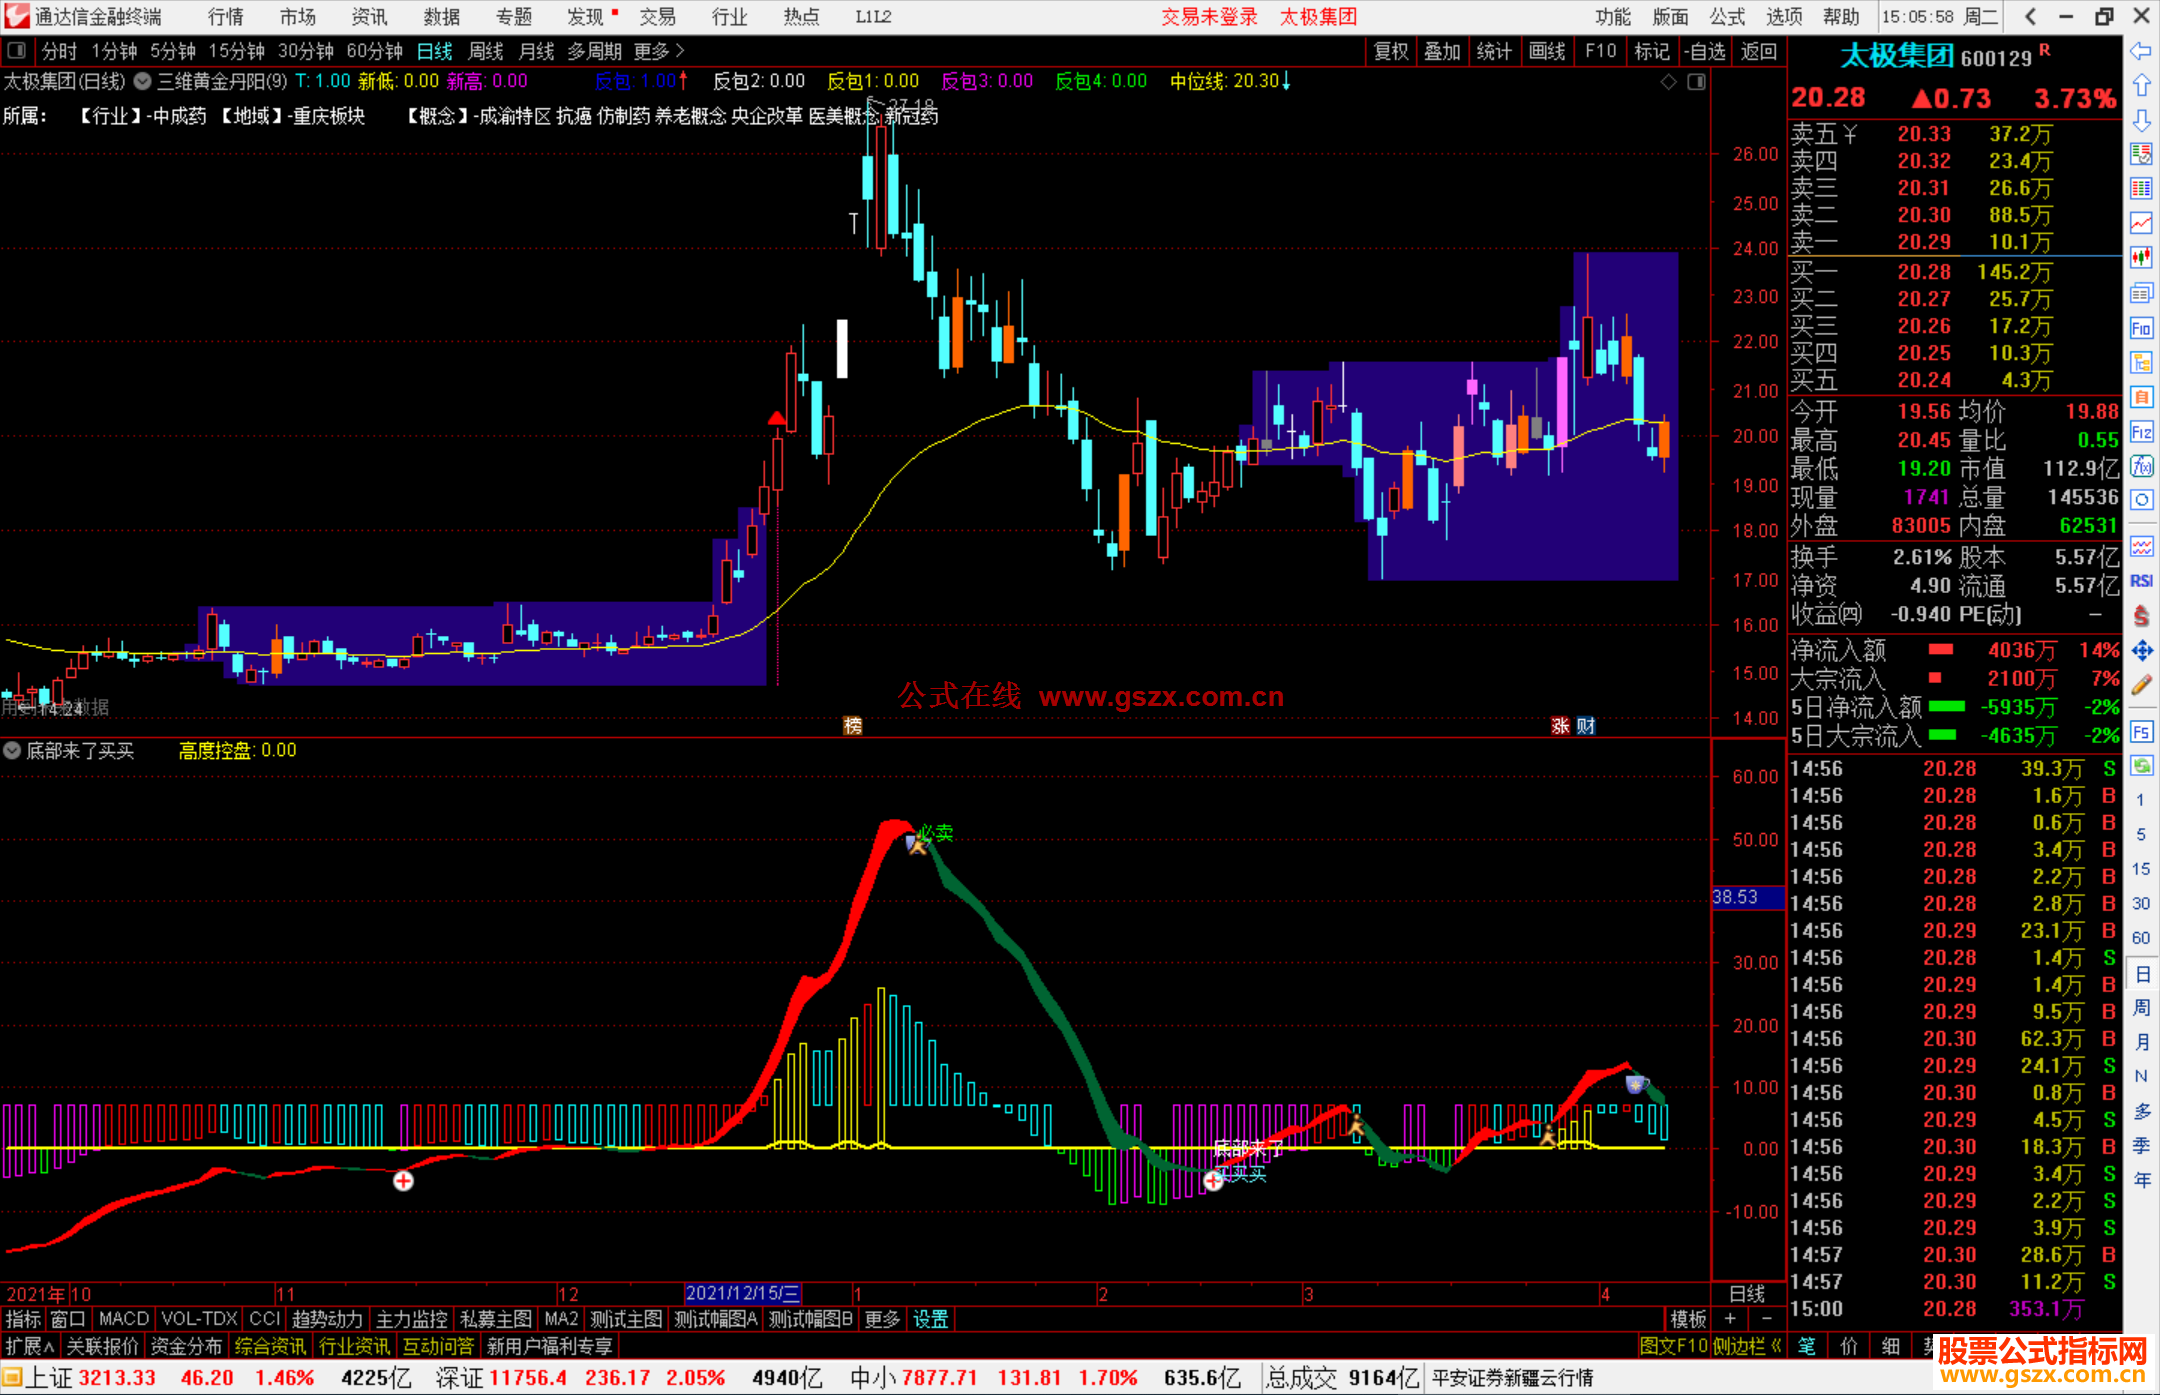
Task: Click 财 marker at main chart bottom
Action: pyautogui.click(x=1586, y=726)
